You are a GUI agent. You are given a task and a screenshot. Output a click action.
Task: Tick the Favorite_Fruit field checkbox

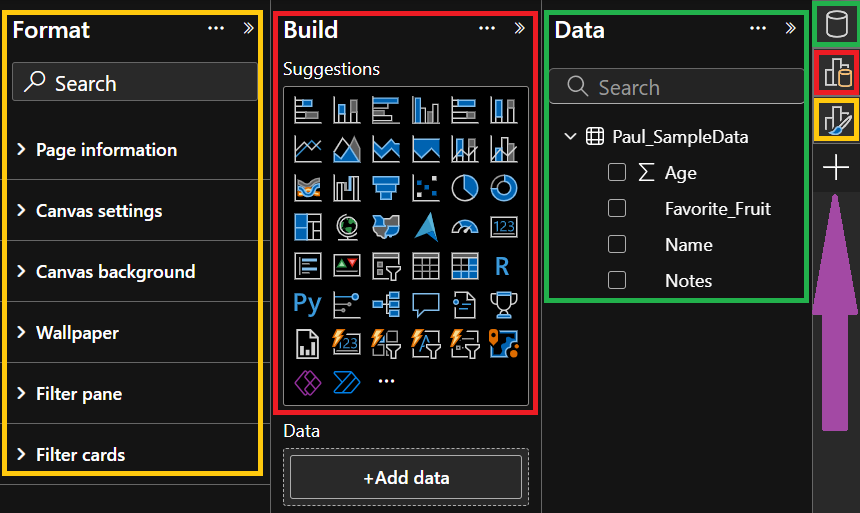(x=617, y=209)
